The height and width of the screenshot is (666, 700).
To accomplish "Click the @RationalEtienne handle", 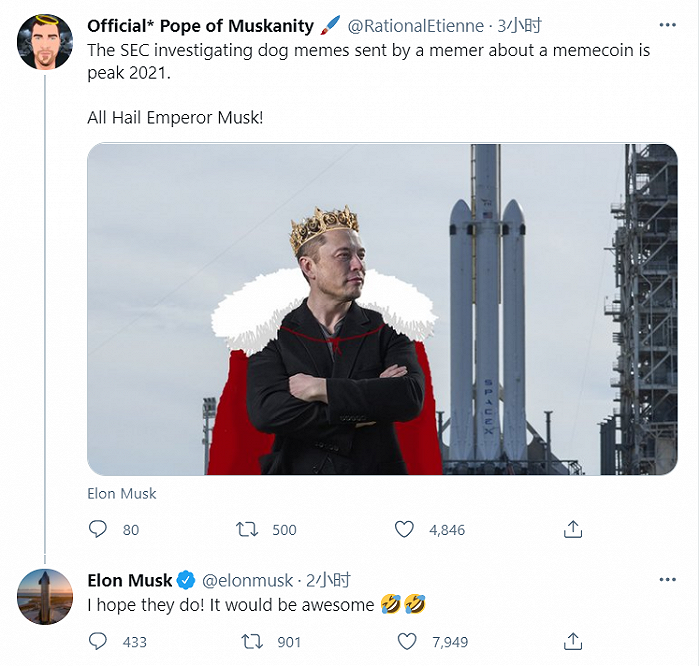I will pyautogui.click(x=415, y=25).
